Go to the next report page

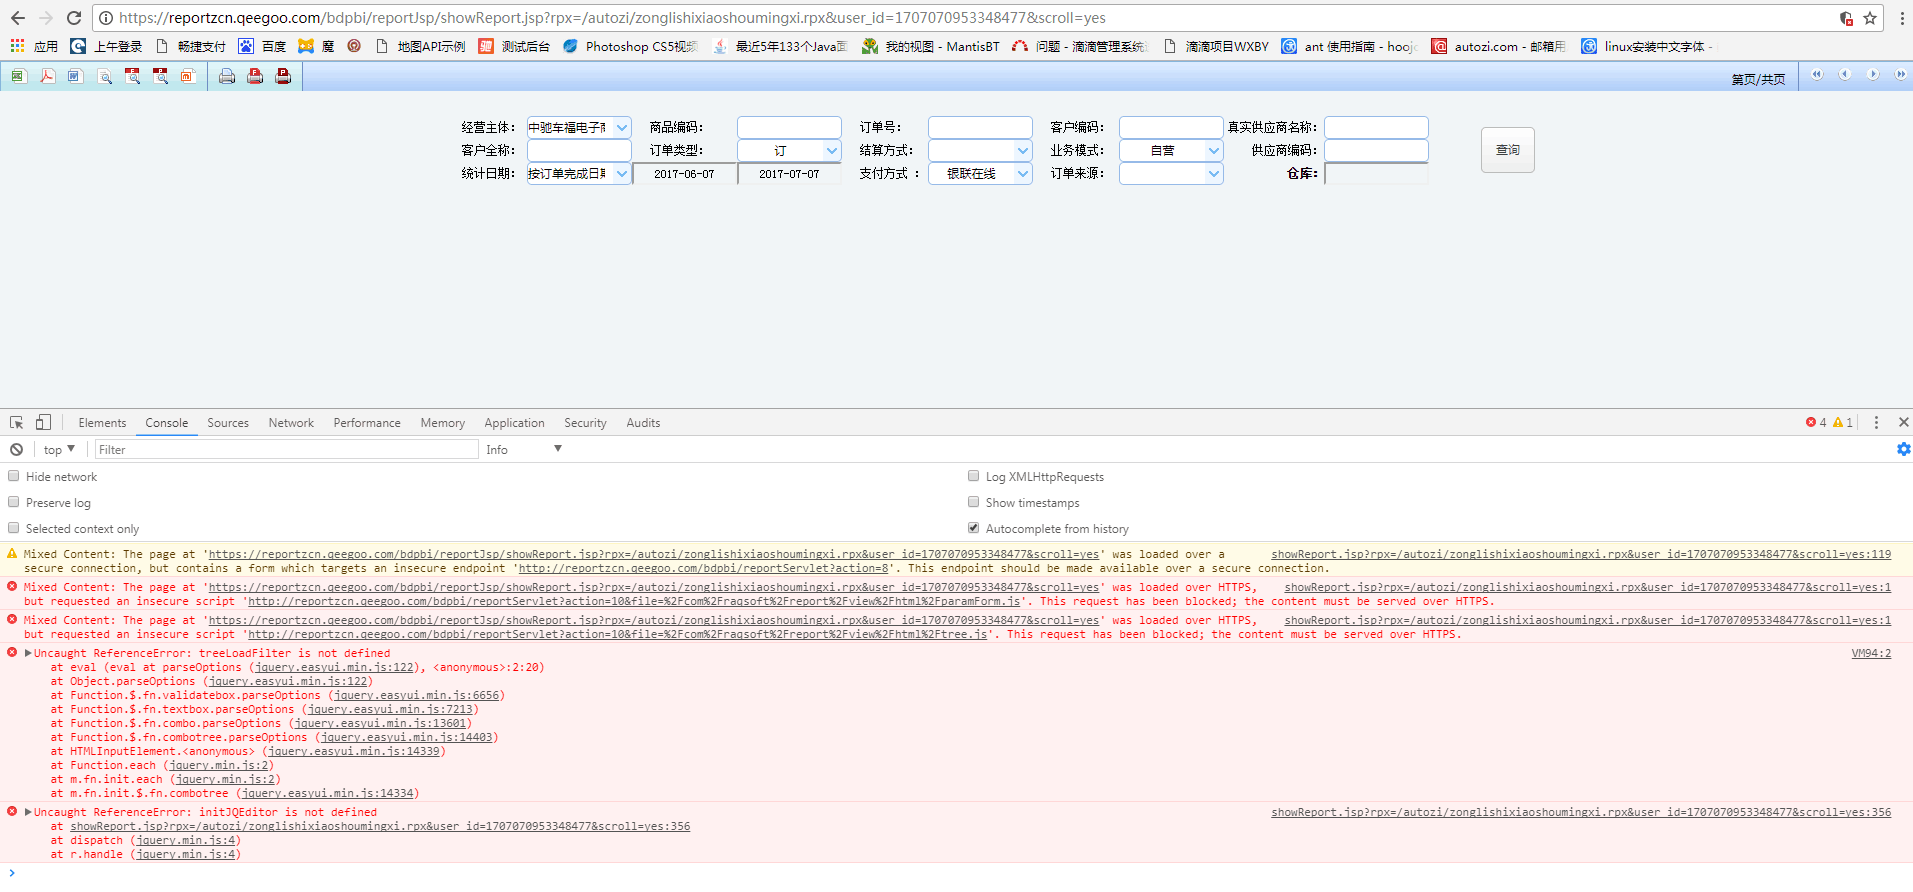pyautogui.click(x=1873, y=75)
